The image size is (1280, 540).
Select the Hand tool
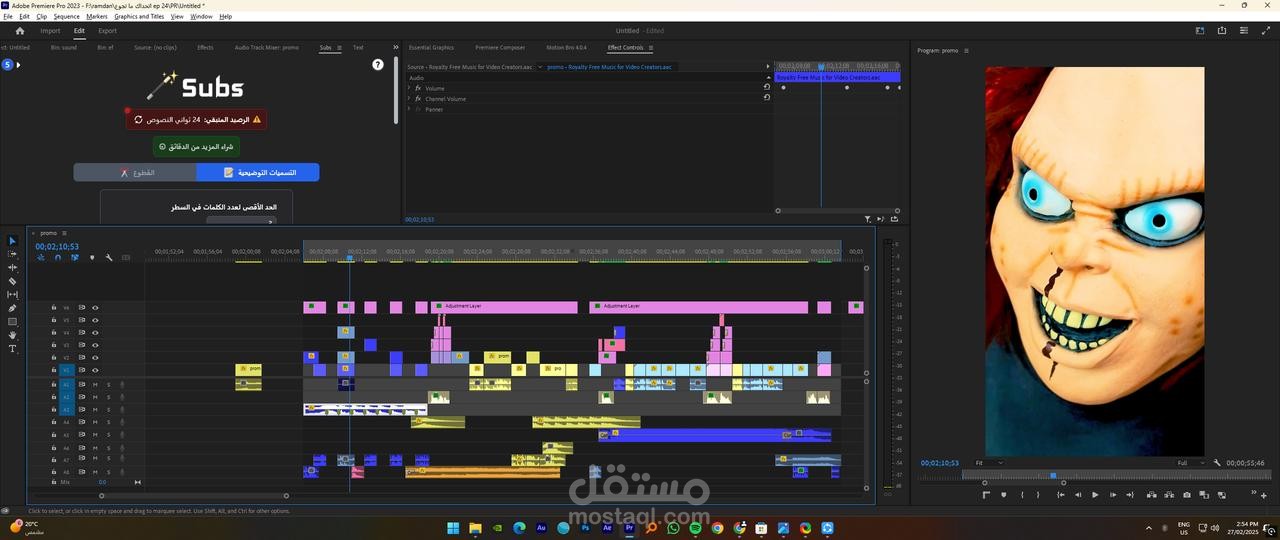pos(13,335)
